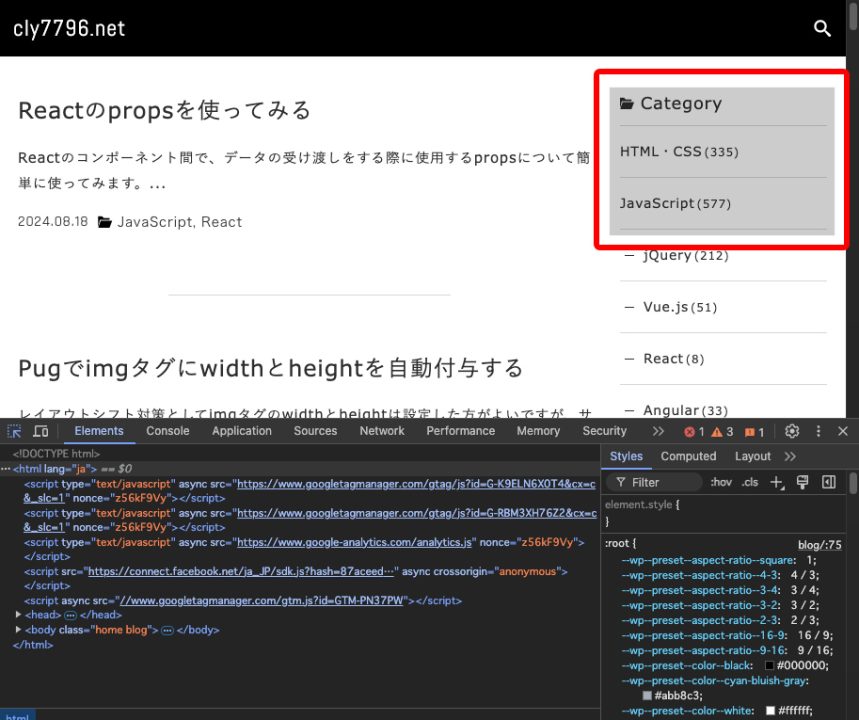859x720 pixels.
Task: Toggle the :hov element state pane
Action: pyautogui.click(x=722, y=481)
